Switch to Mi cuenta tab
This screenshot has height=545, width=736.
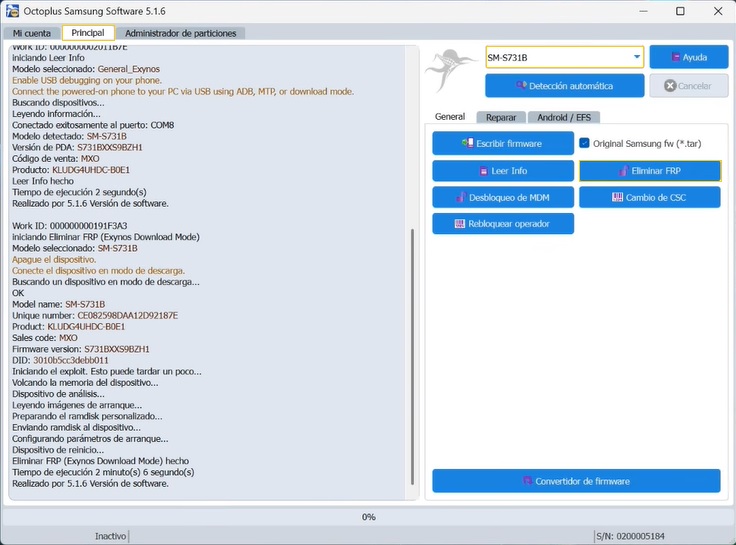31,33
